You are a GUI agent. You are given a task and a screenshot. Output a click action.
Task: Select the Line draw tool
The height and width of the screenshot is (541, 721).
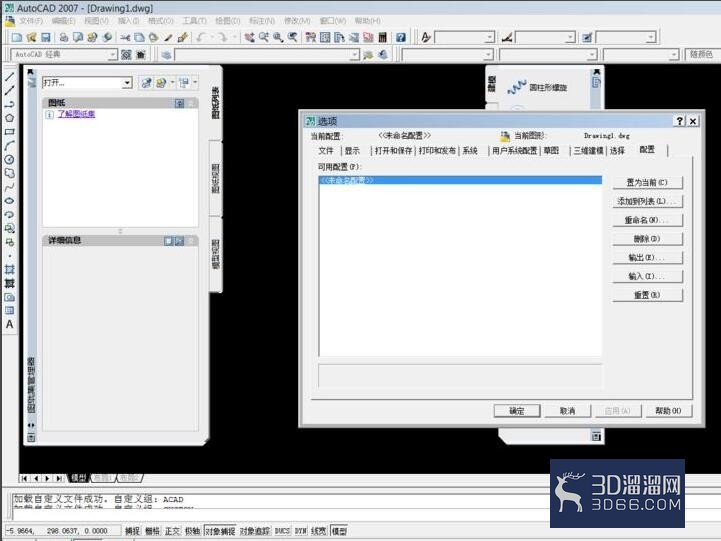coord(9,77)
